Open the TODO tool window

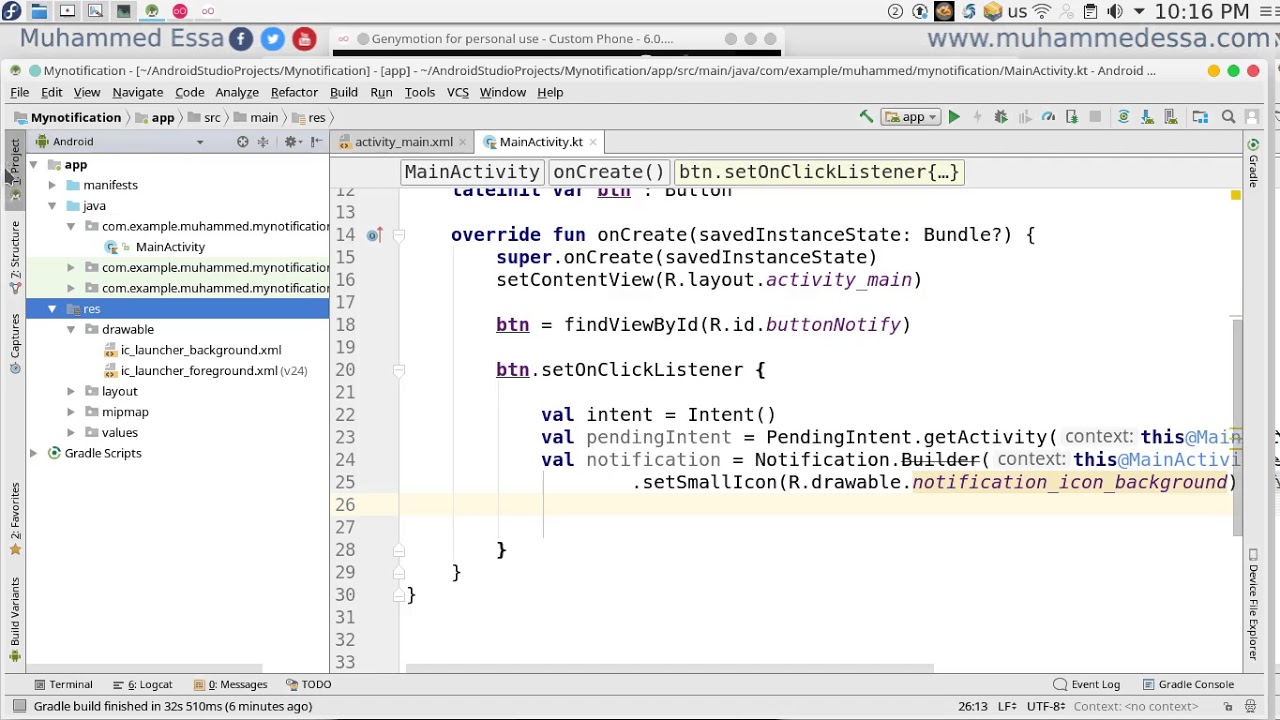(308, 685)
